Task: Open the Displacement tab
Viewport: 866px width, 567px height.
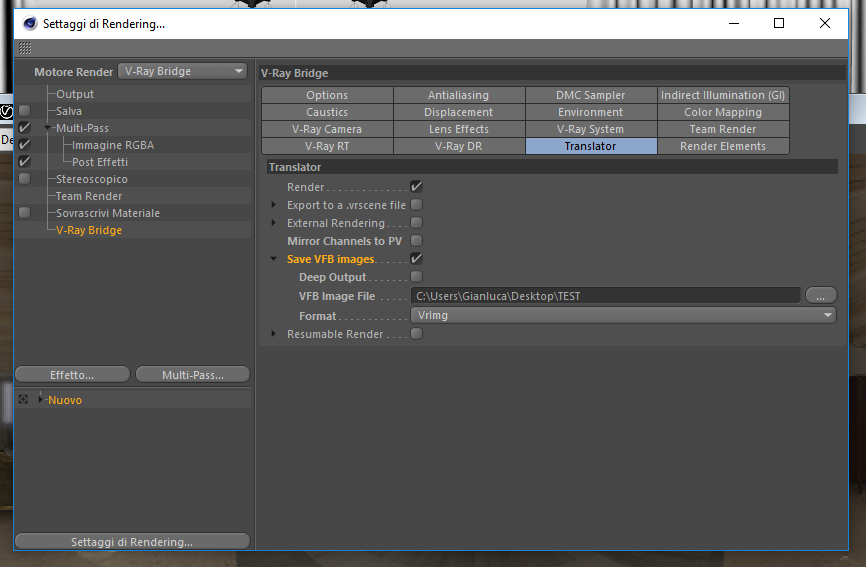Action: pos(458,112)
